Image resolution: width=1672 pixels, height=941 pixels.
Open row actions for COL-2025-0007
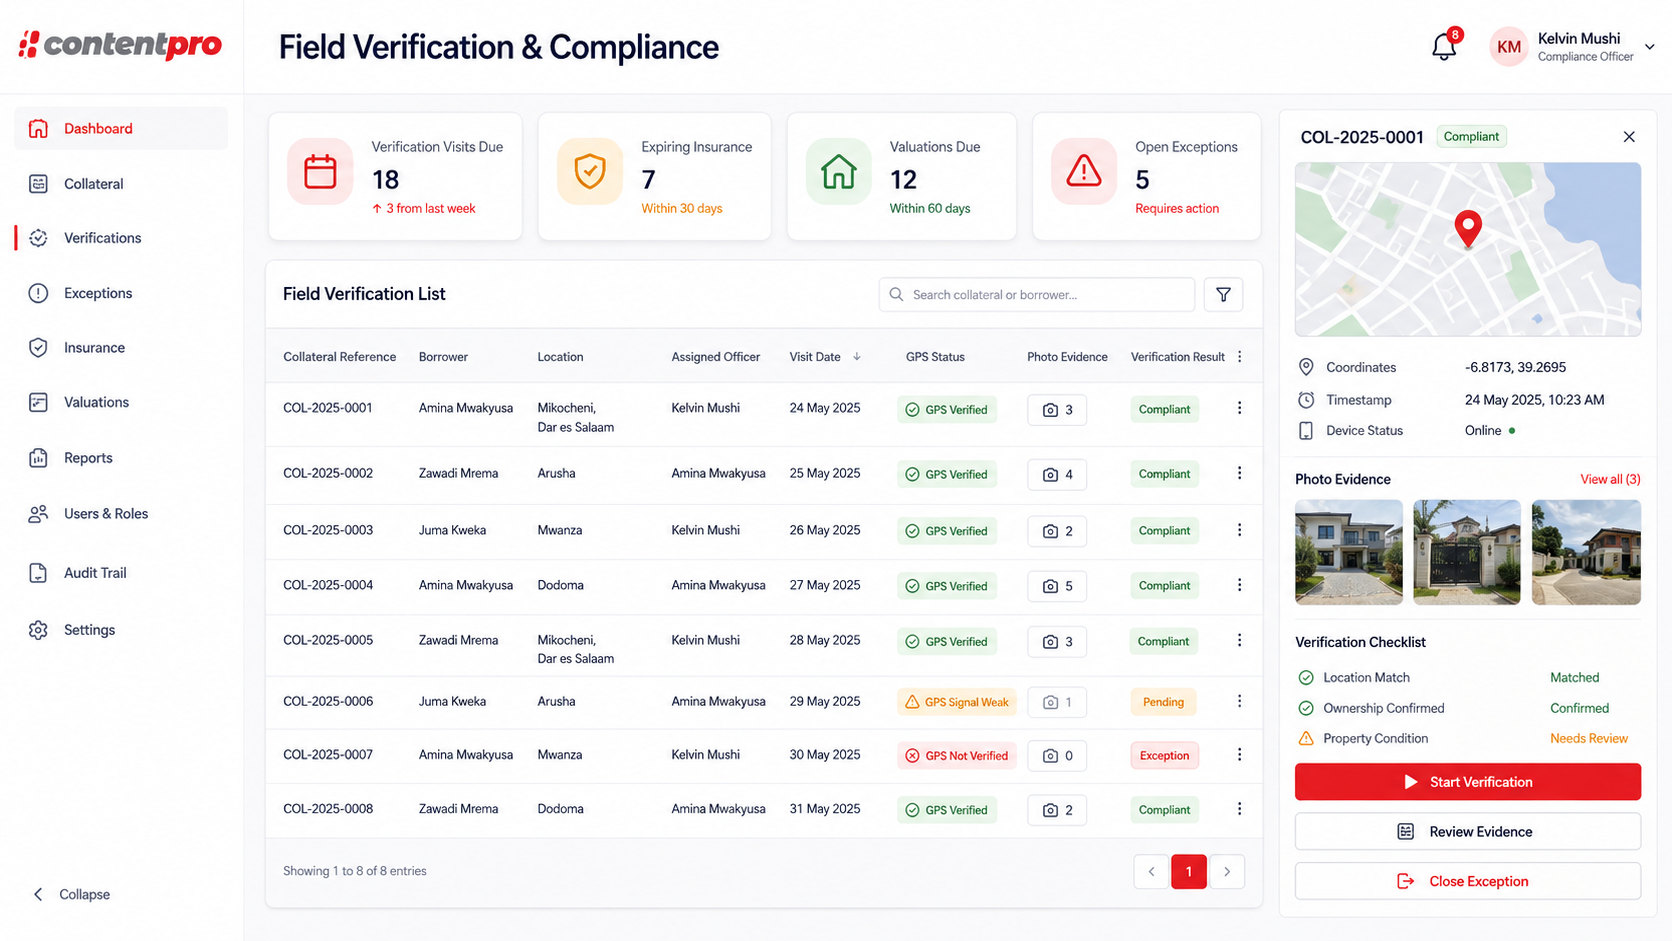pyautogui.click(x=1239, y=755)
